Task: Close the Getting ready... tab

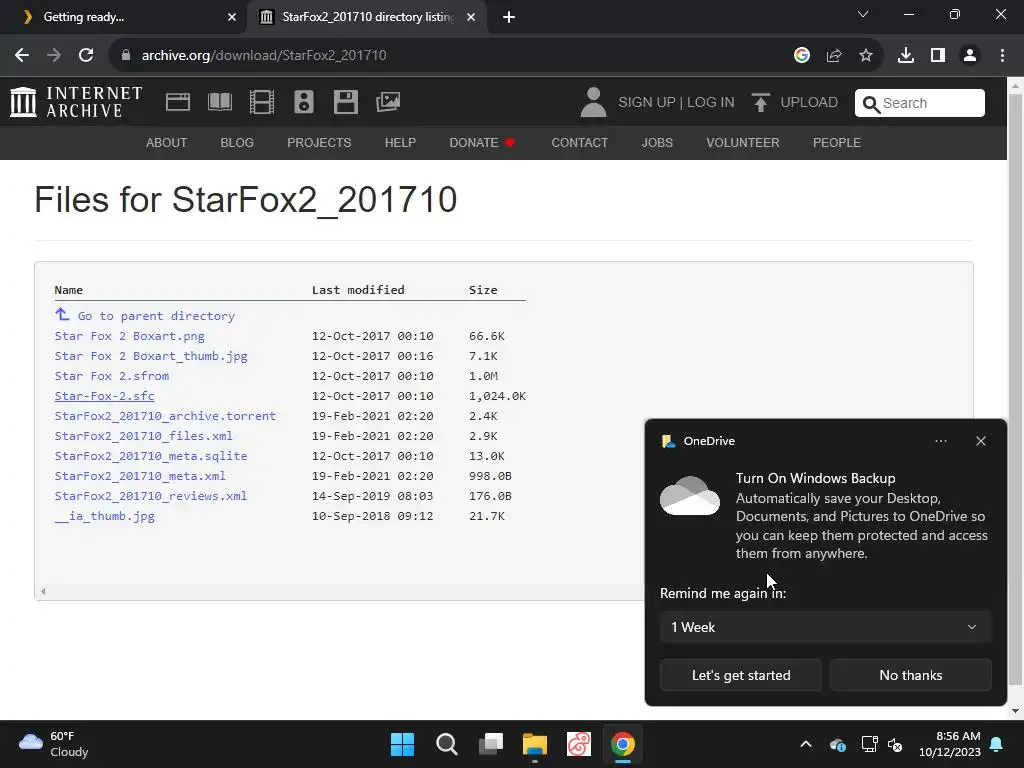Action: [x=231, y=17]
